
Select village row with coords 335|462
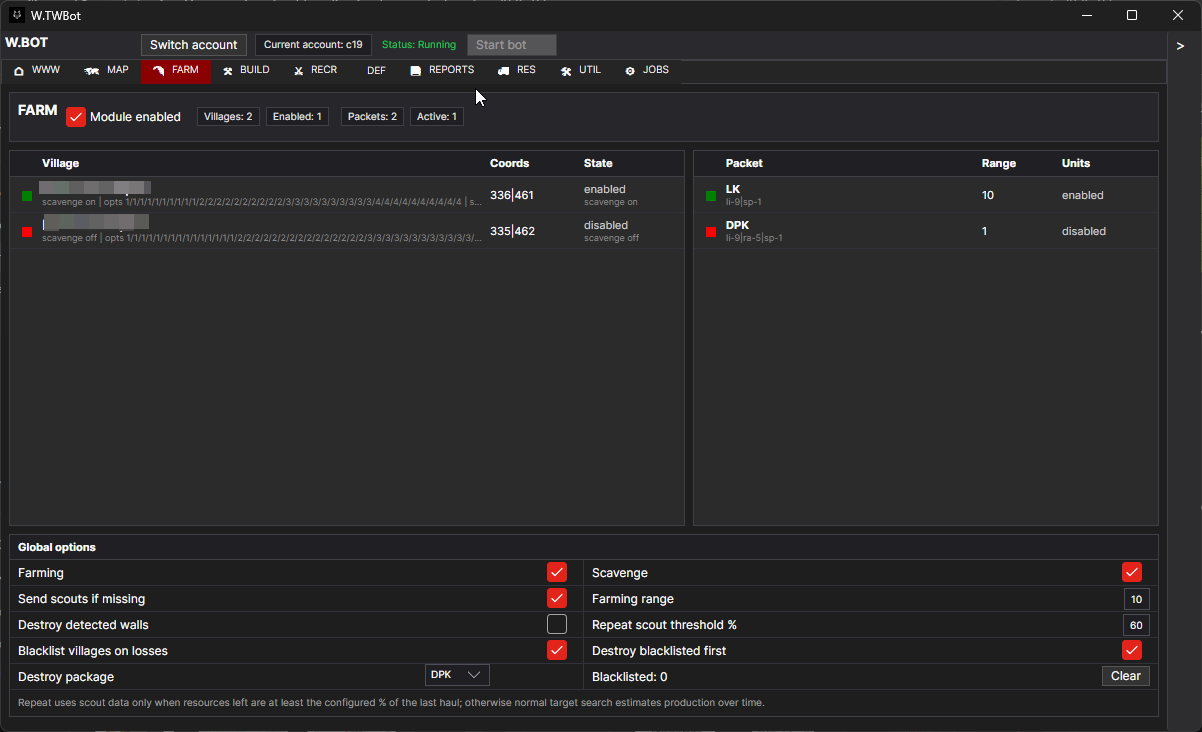tap(347, 231)
